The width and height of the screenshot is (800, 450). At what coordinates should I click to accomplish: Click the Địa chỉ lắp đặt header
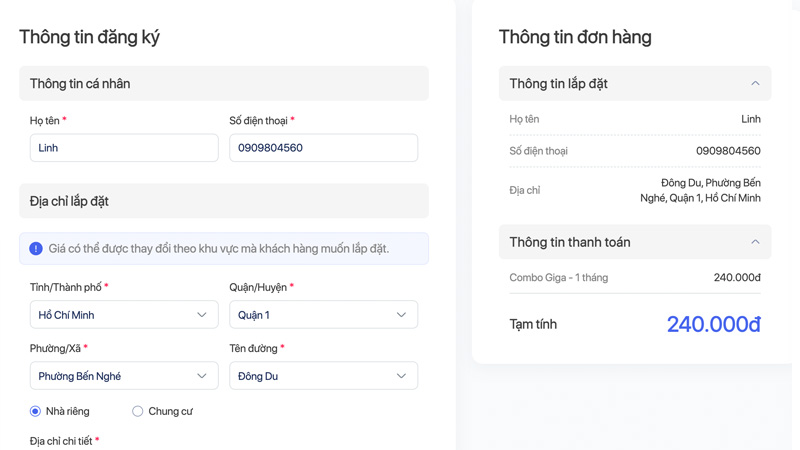pos(224,201)
